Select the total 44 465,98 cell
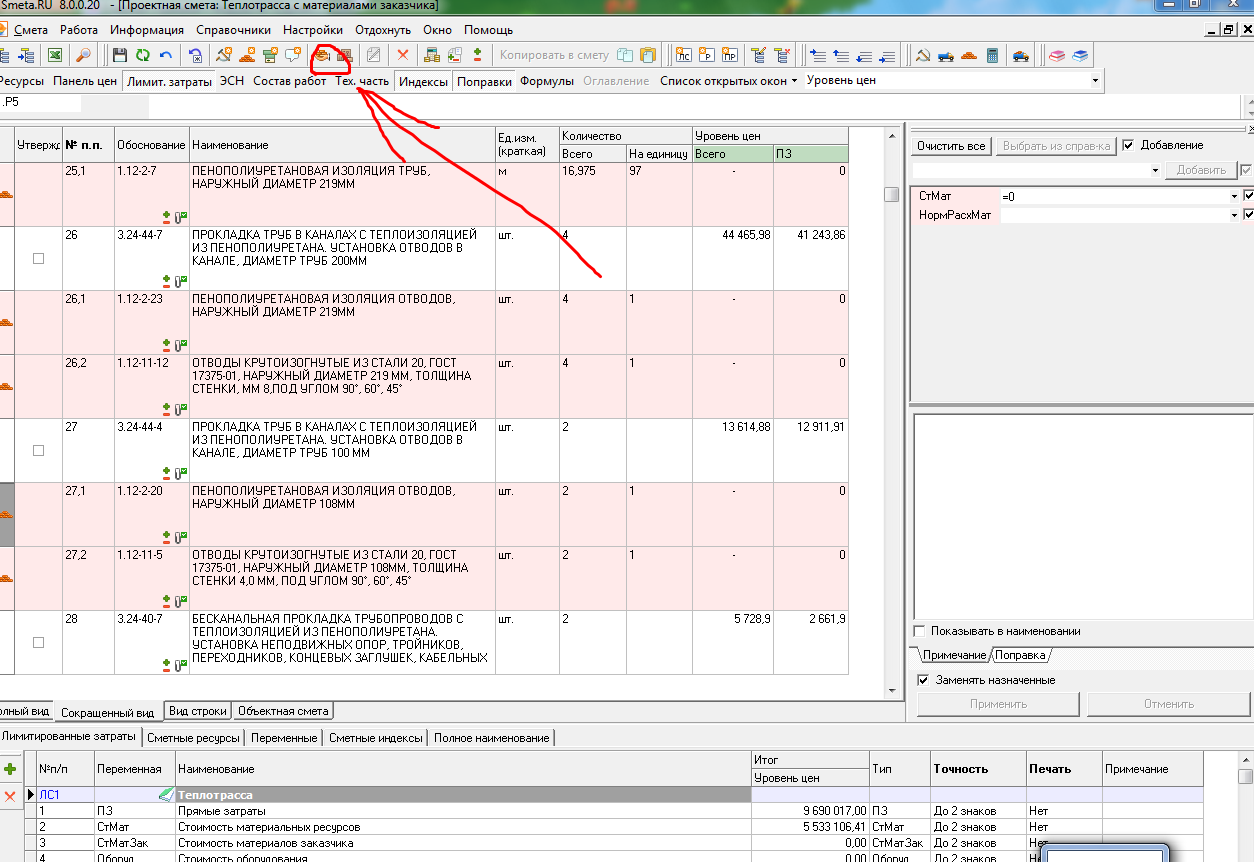 point(732,258)
